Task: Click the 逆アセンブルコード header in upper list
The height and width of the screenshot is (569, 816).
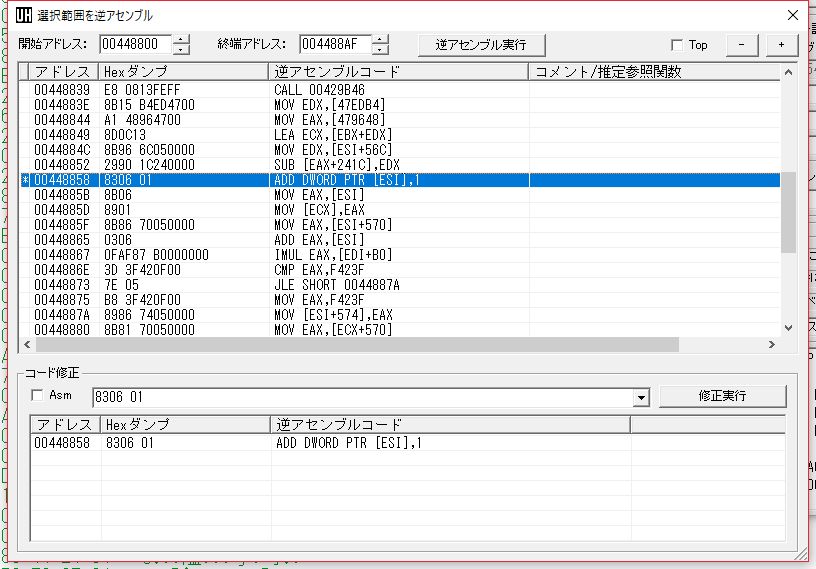Action: (x=398, y=71)
